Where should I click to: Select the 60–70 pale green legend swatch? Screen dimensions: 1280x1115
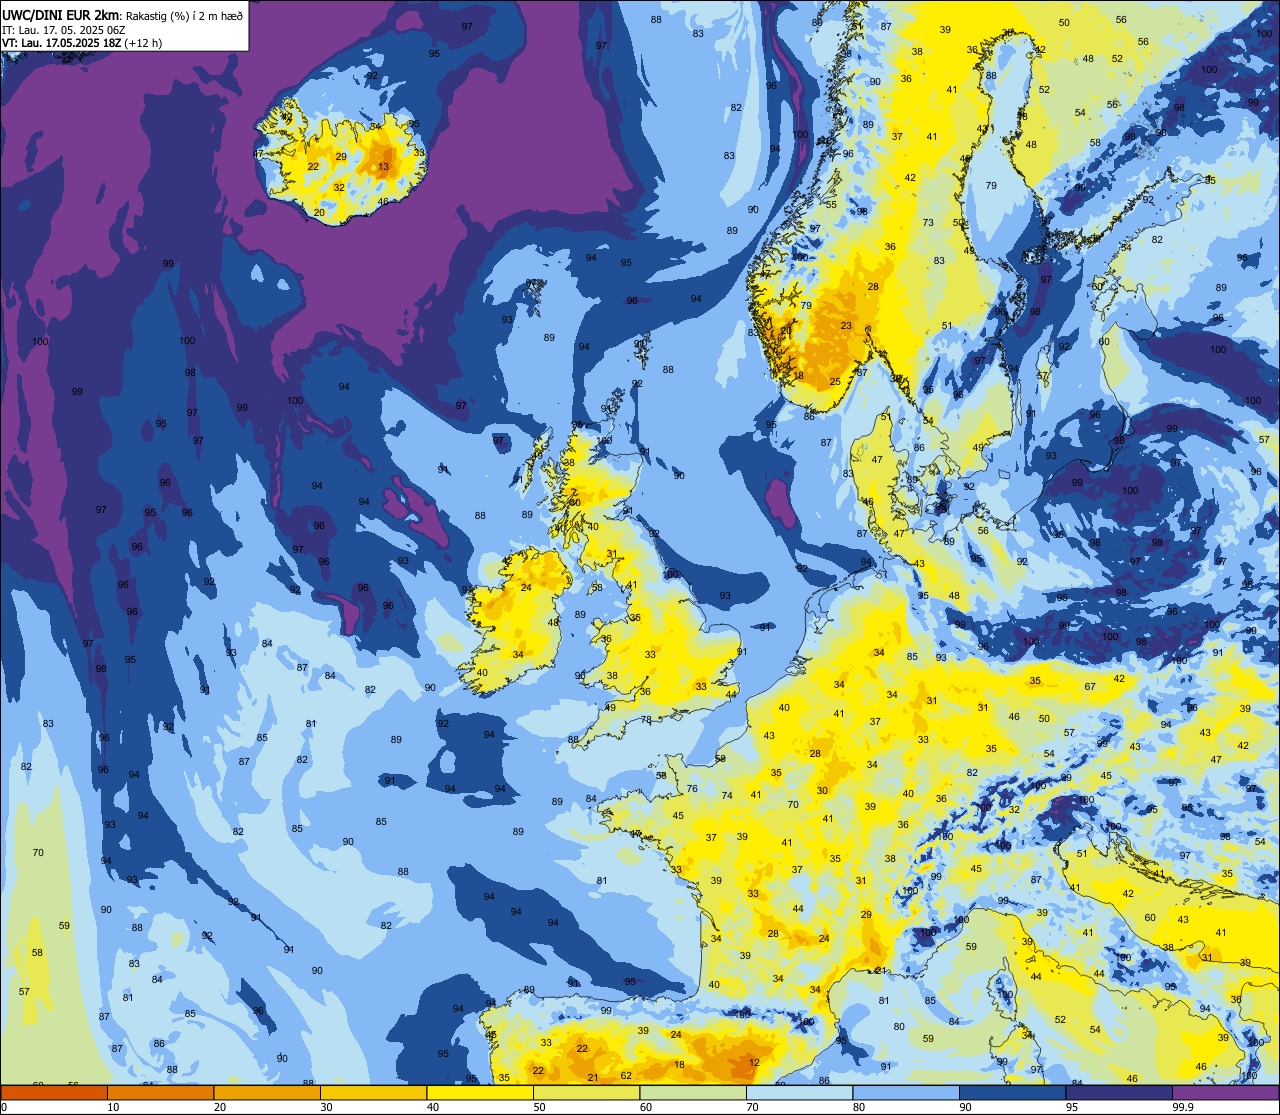coord(693,1093)
